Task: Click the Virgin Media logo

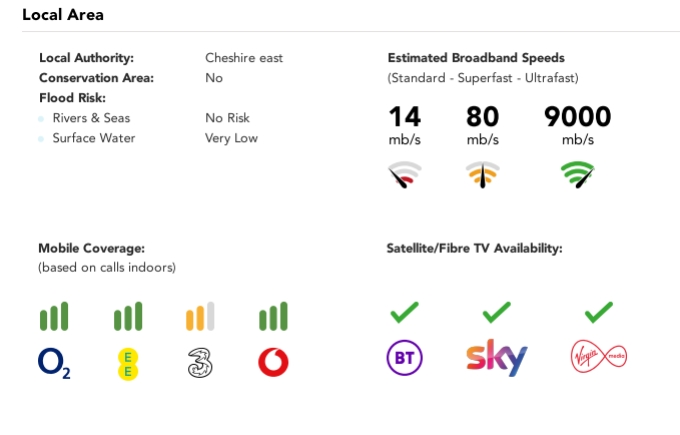Action: (x=598, y=358)
